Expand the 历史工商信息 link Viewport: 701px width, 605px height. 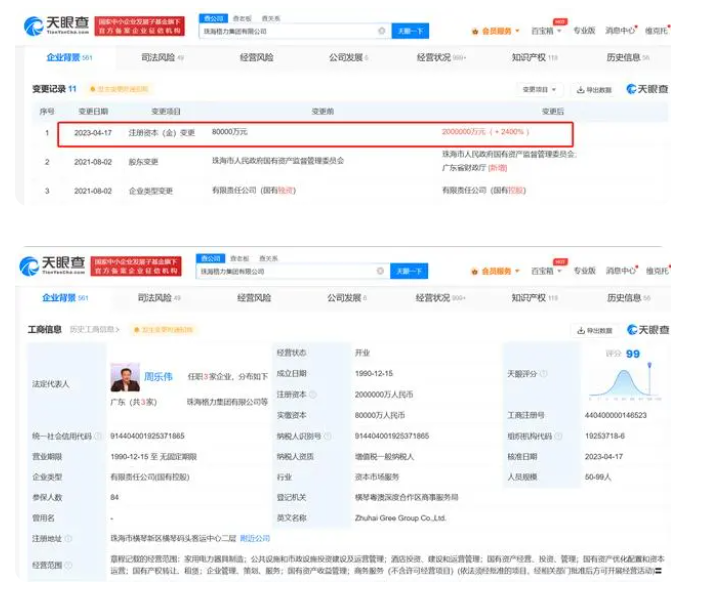click(95, 330)
